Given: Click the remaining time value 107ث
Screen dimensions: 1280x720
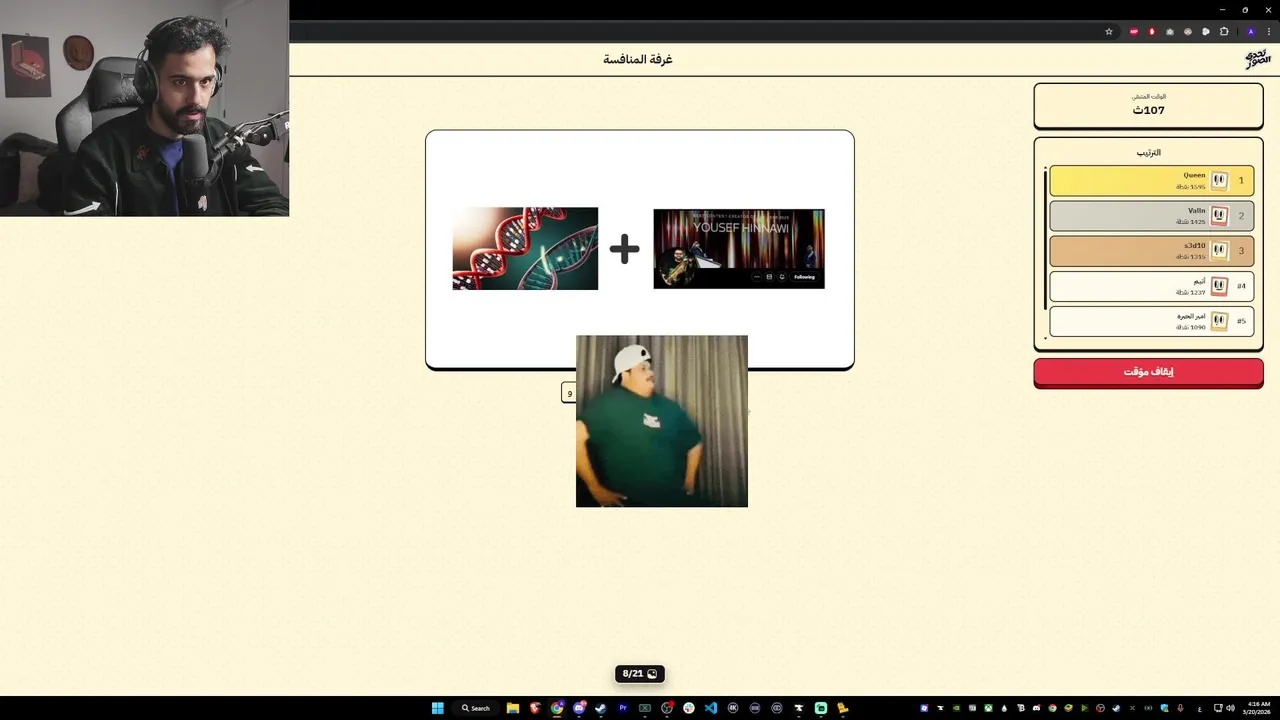Looking at the screenshot, I should (x=1149, y=110).
